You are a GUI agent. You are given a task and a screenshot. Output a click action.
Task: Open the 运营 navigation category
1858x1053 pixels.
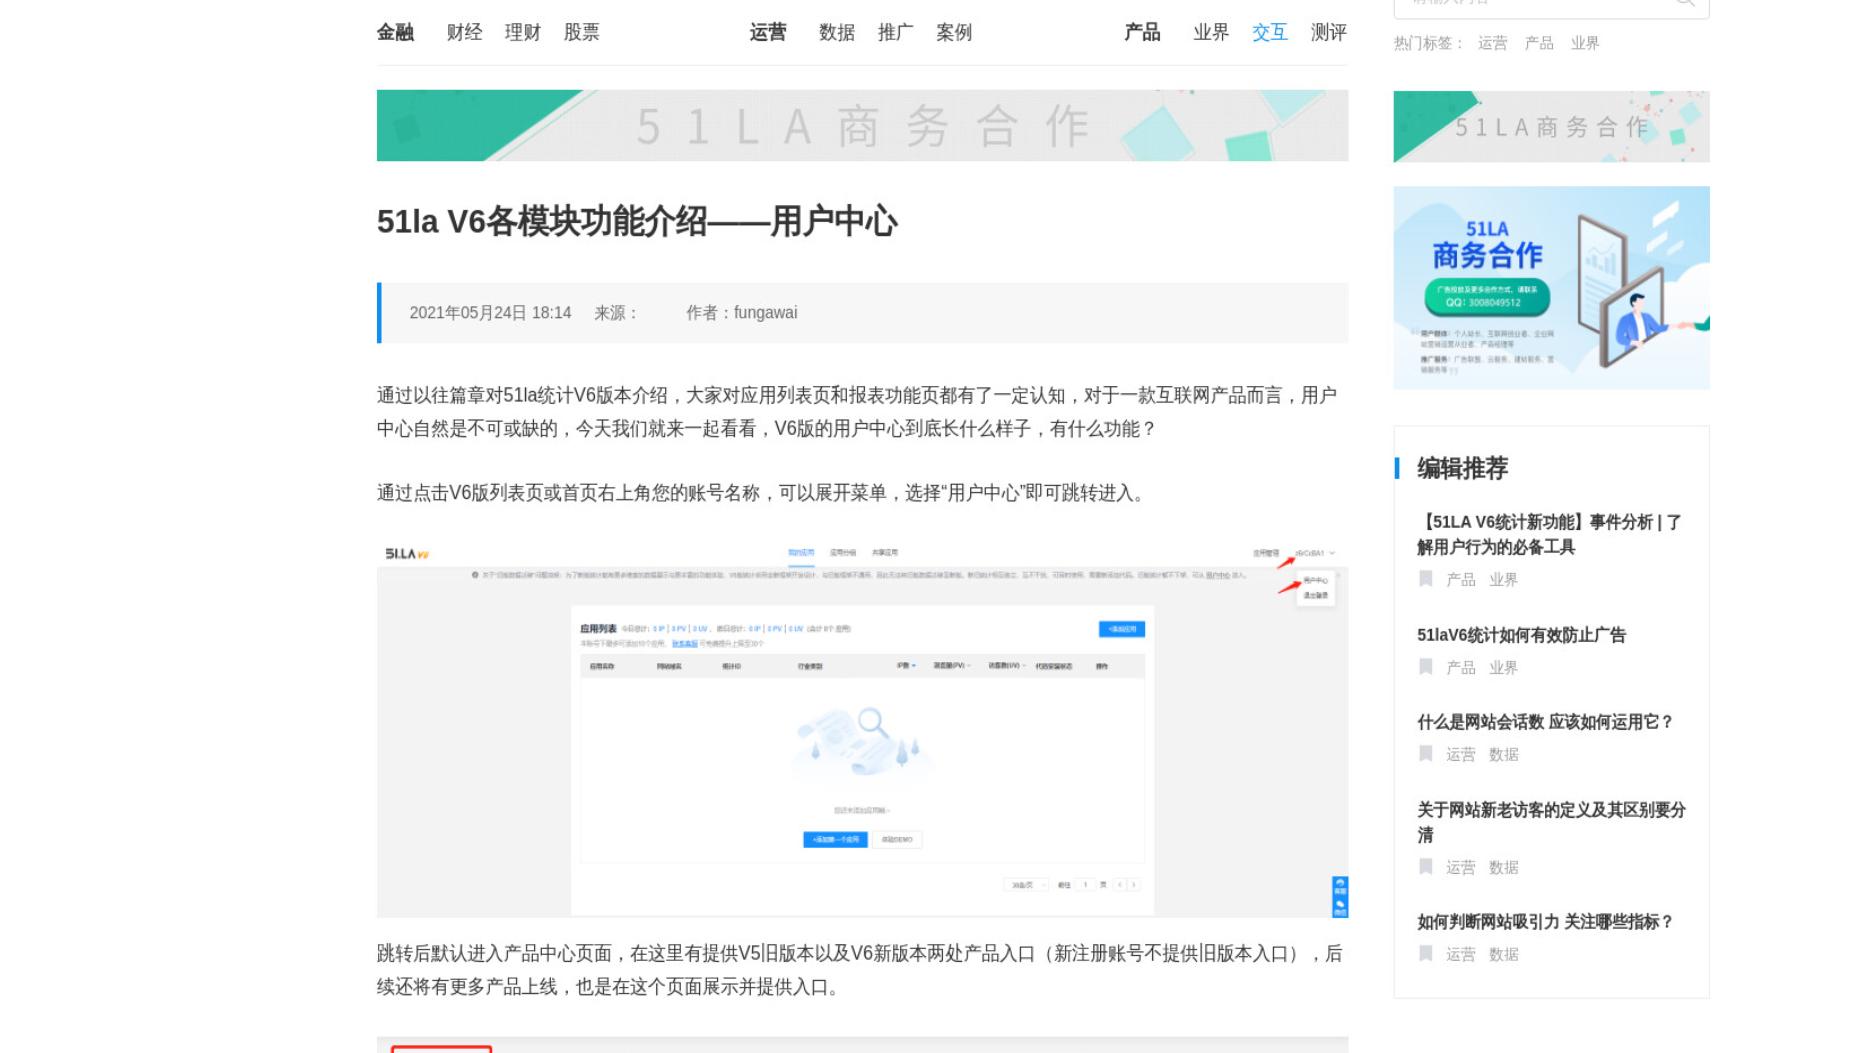pyautogui.click(x=768, y=32)
